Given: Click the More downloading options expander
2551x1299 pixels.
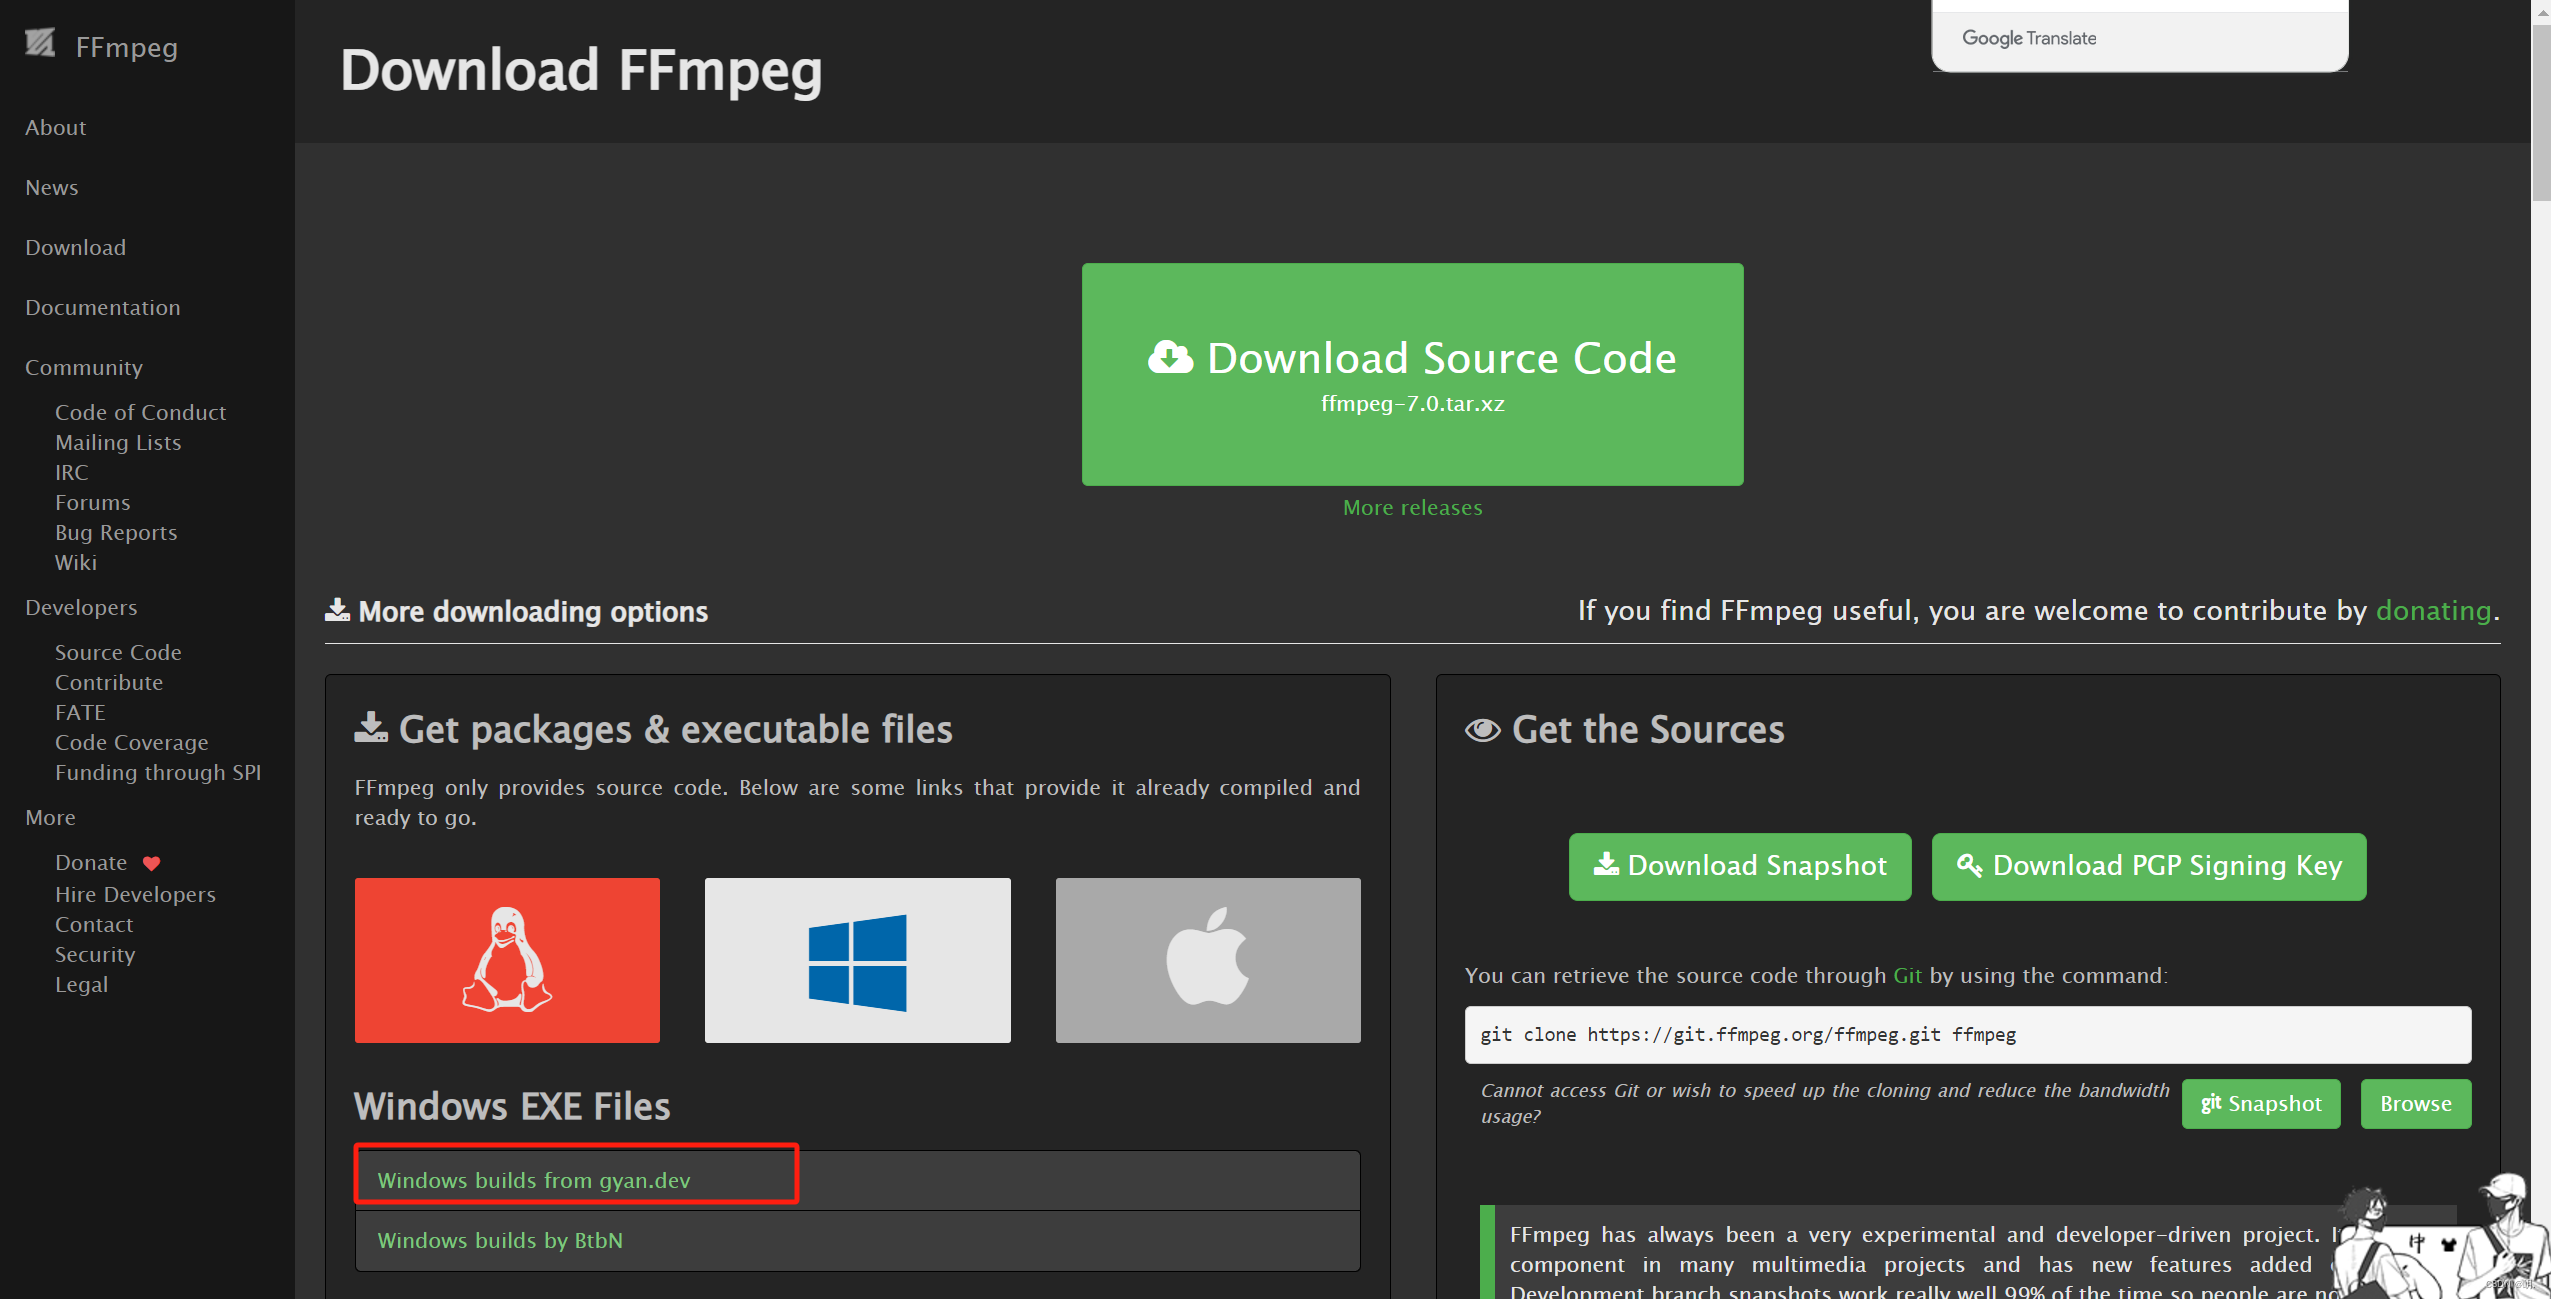Looking at the screenshot, I should pos(515,611).
